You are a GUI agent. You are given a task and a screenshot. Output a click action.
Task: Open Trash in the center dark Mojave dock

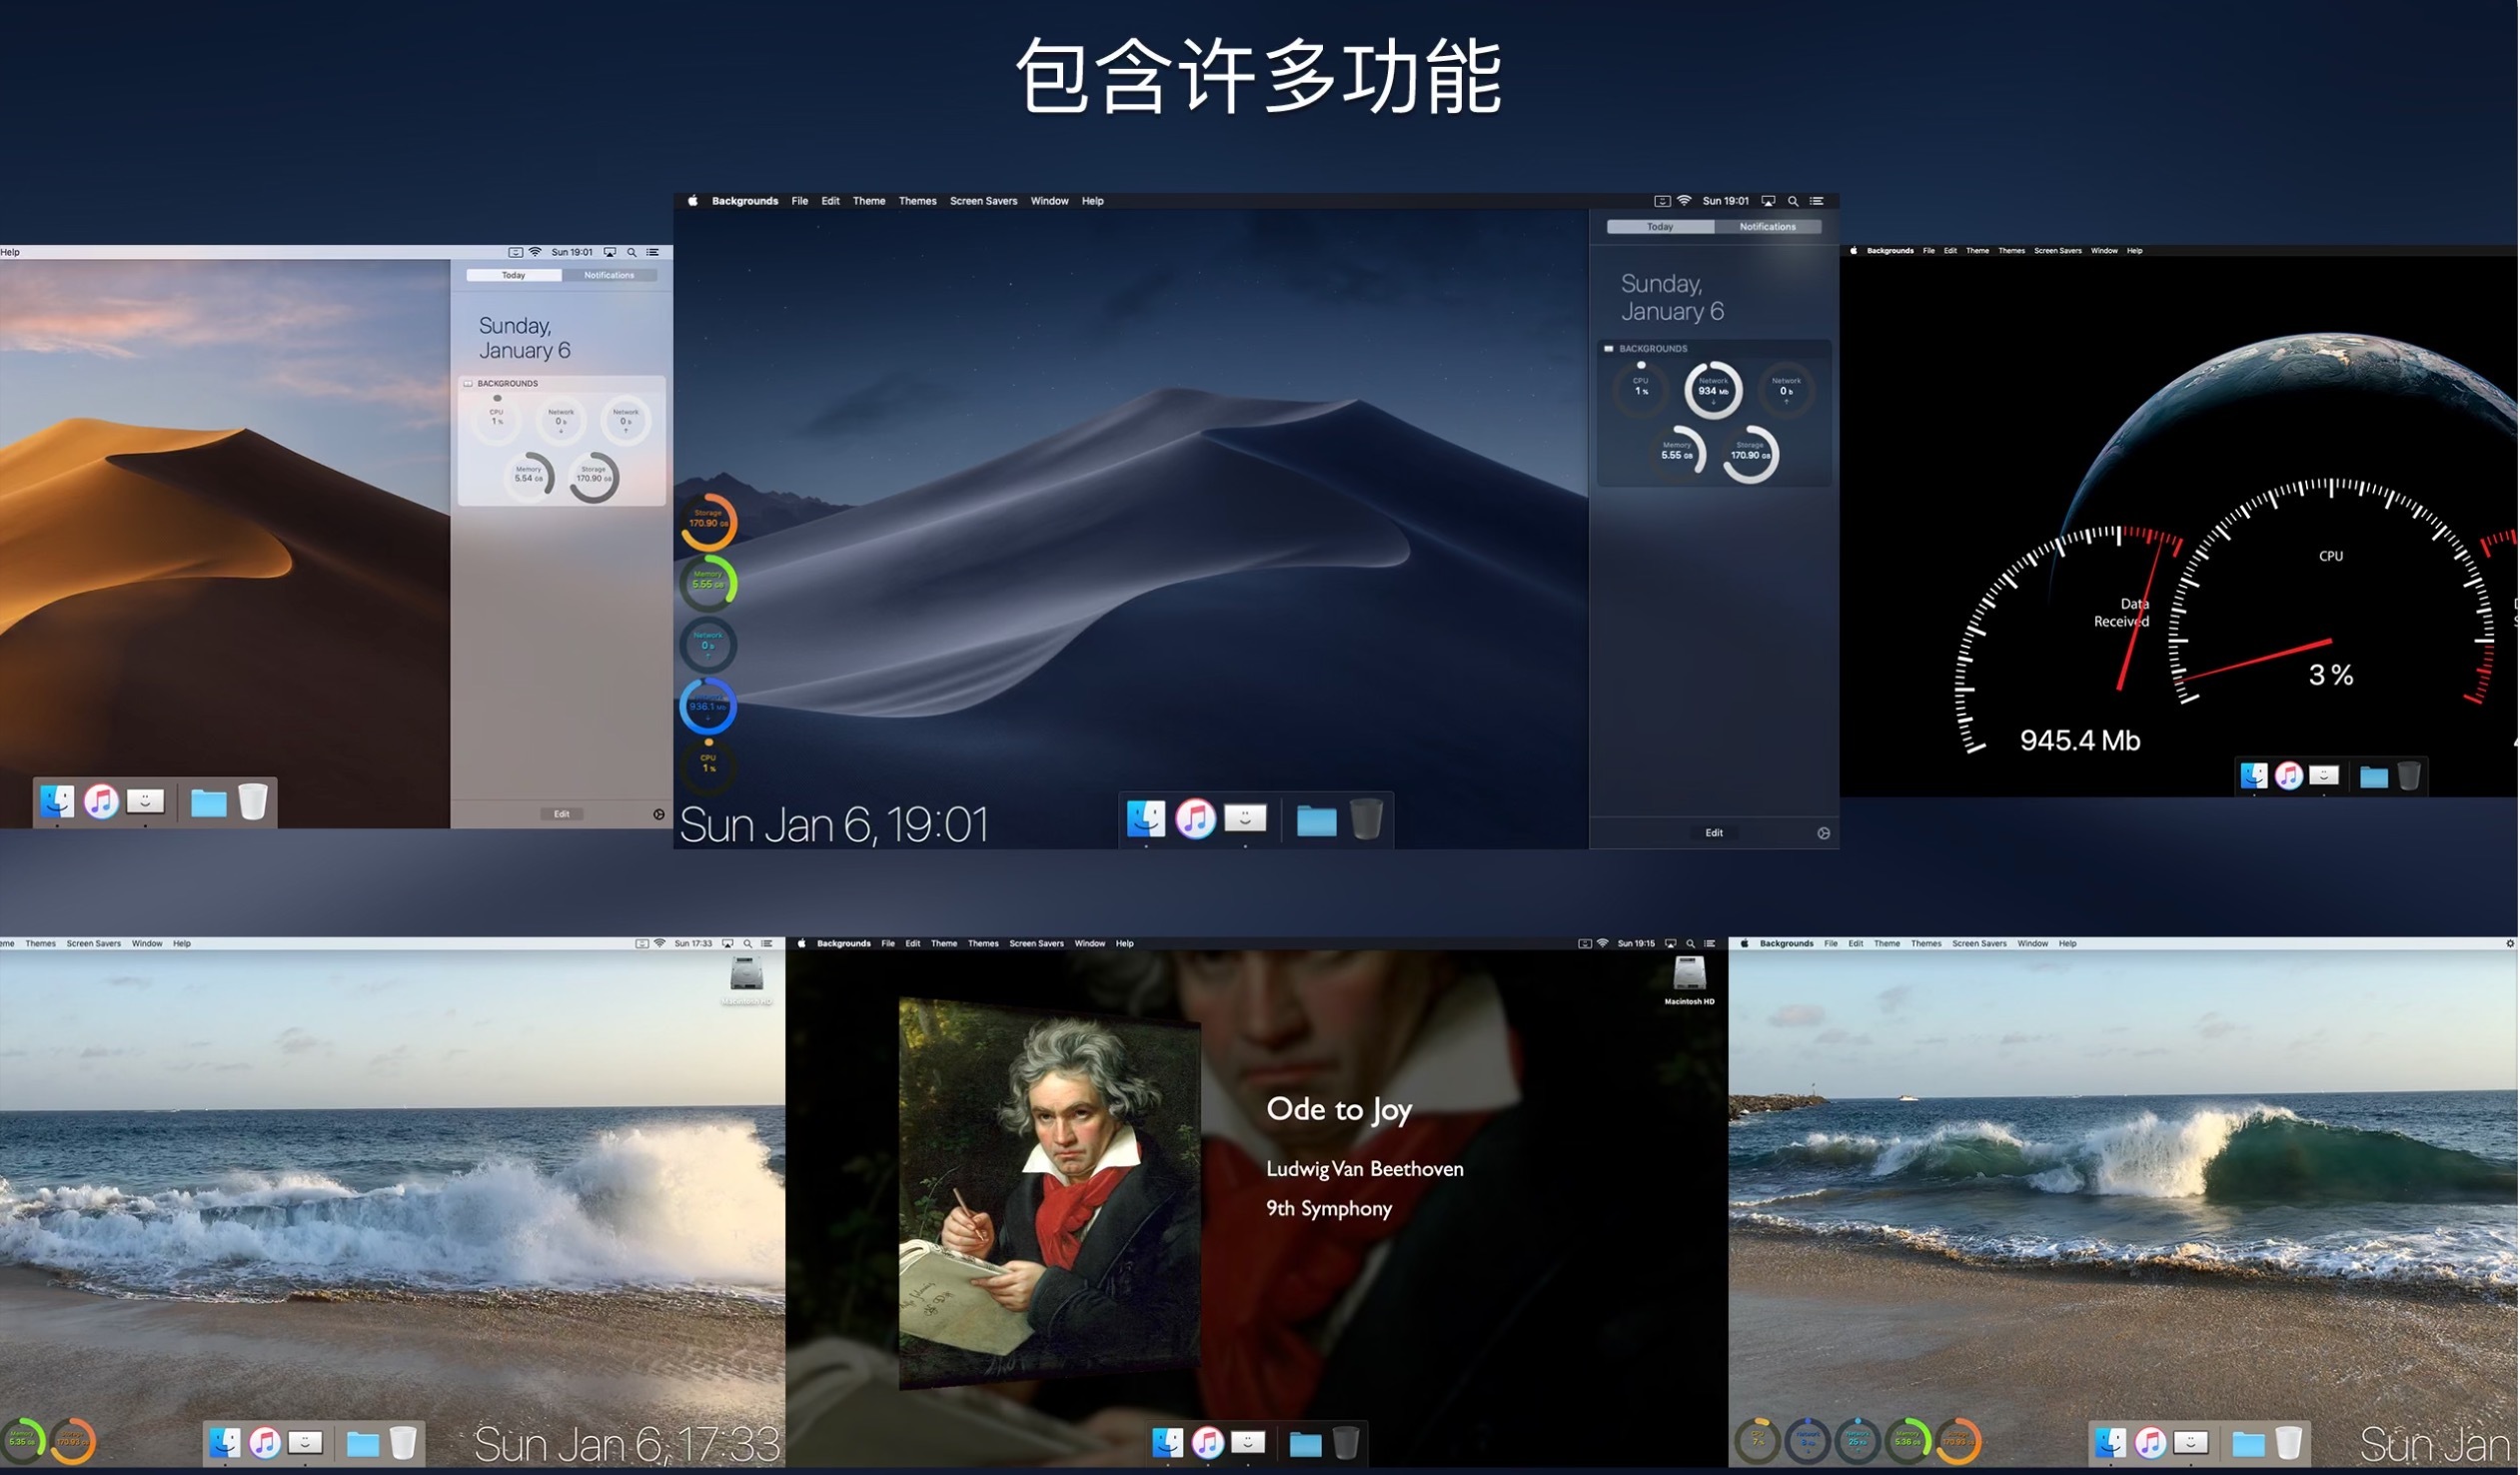[1366, 819]
